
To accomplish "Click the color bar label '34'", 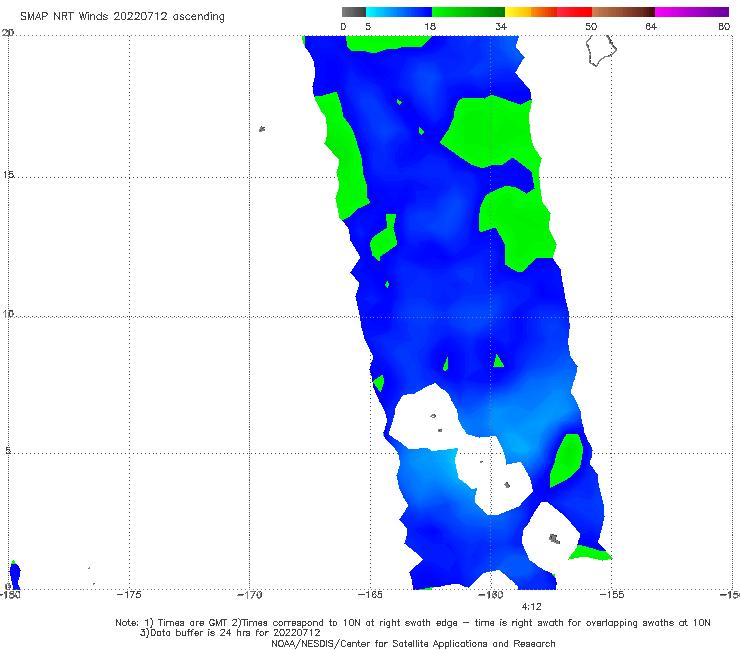I will (501, 26).
